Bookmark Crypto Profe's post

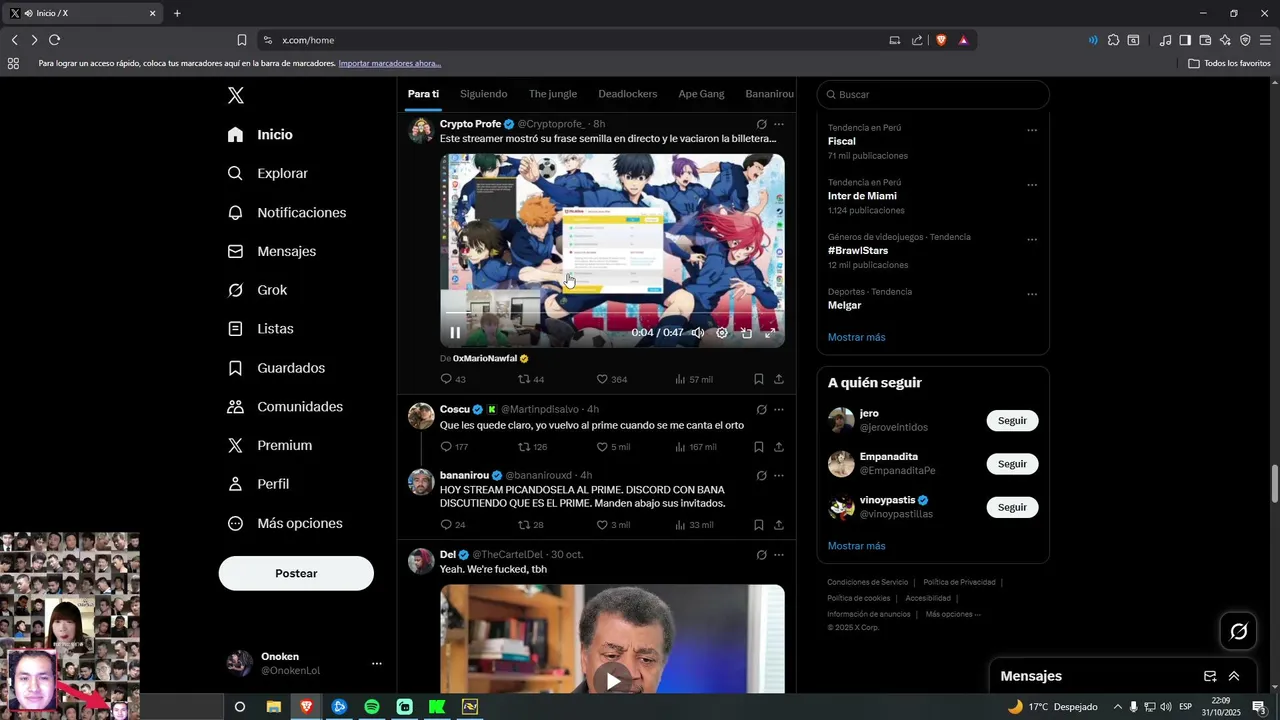(x=759, y=379)
